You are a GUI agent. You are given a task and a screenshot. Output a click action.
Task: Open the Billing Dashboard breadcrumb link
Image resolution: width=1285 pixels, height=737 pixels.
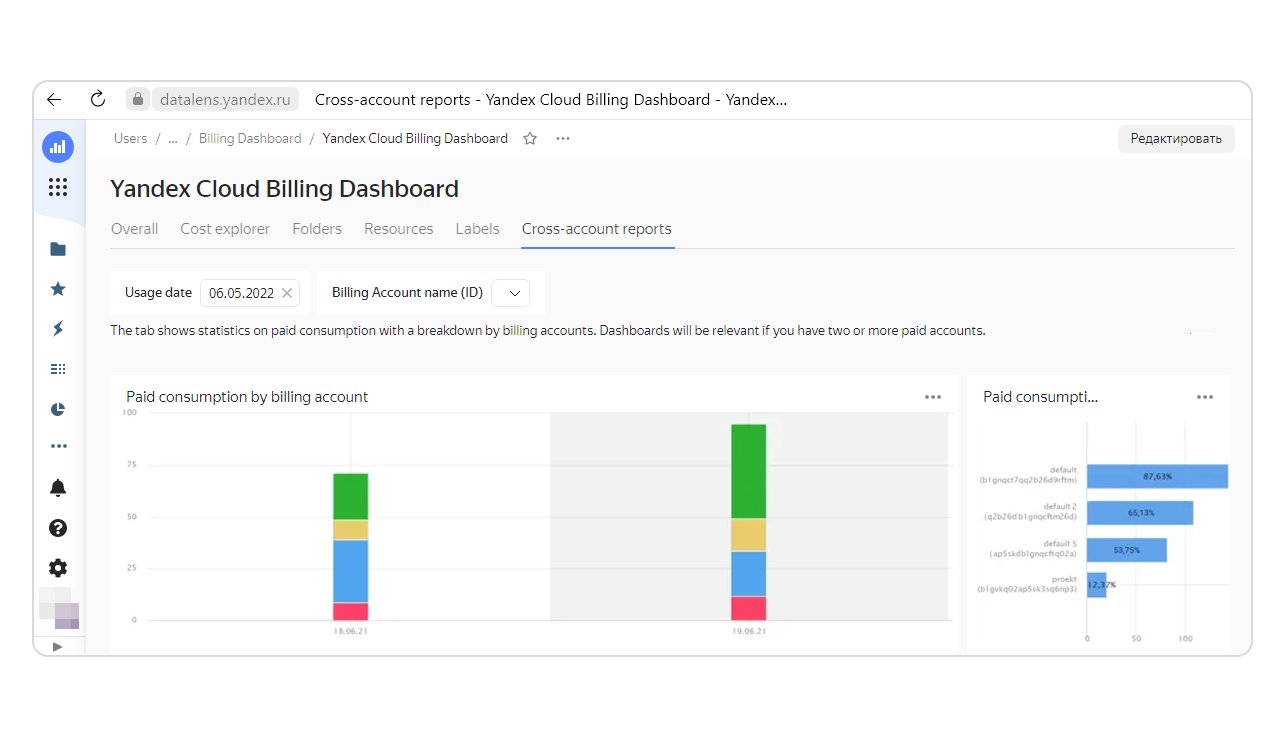click(250, 139)
